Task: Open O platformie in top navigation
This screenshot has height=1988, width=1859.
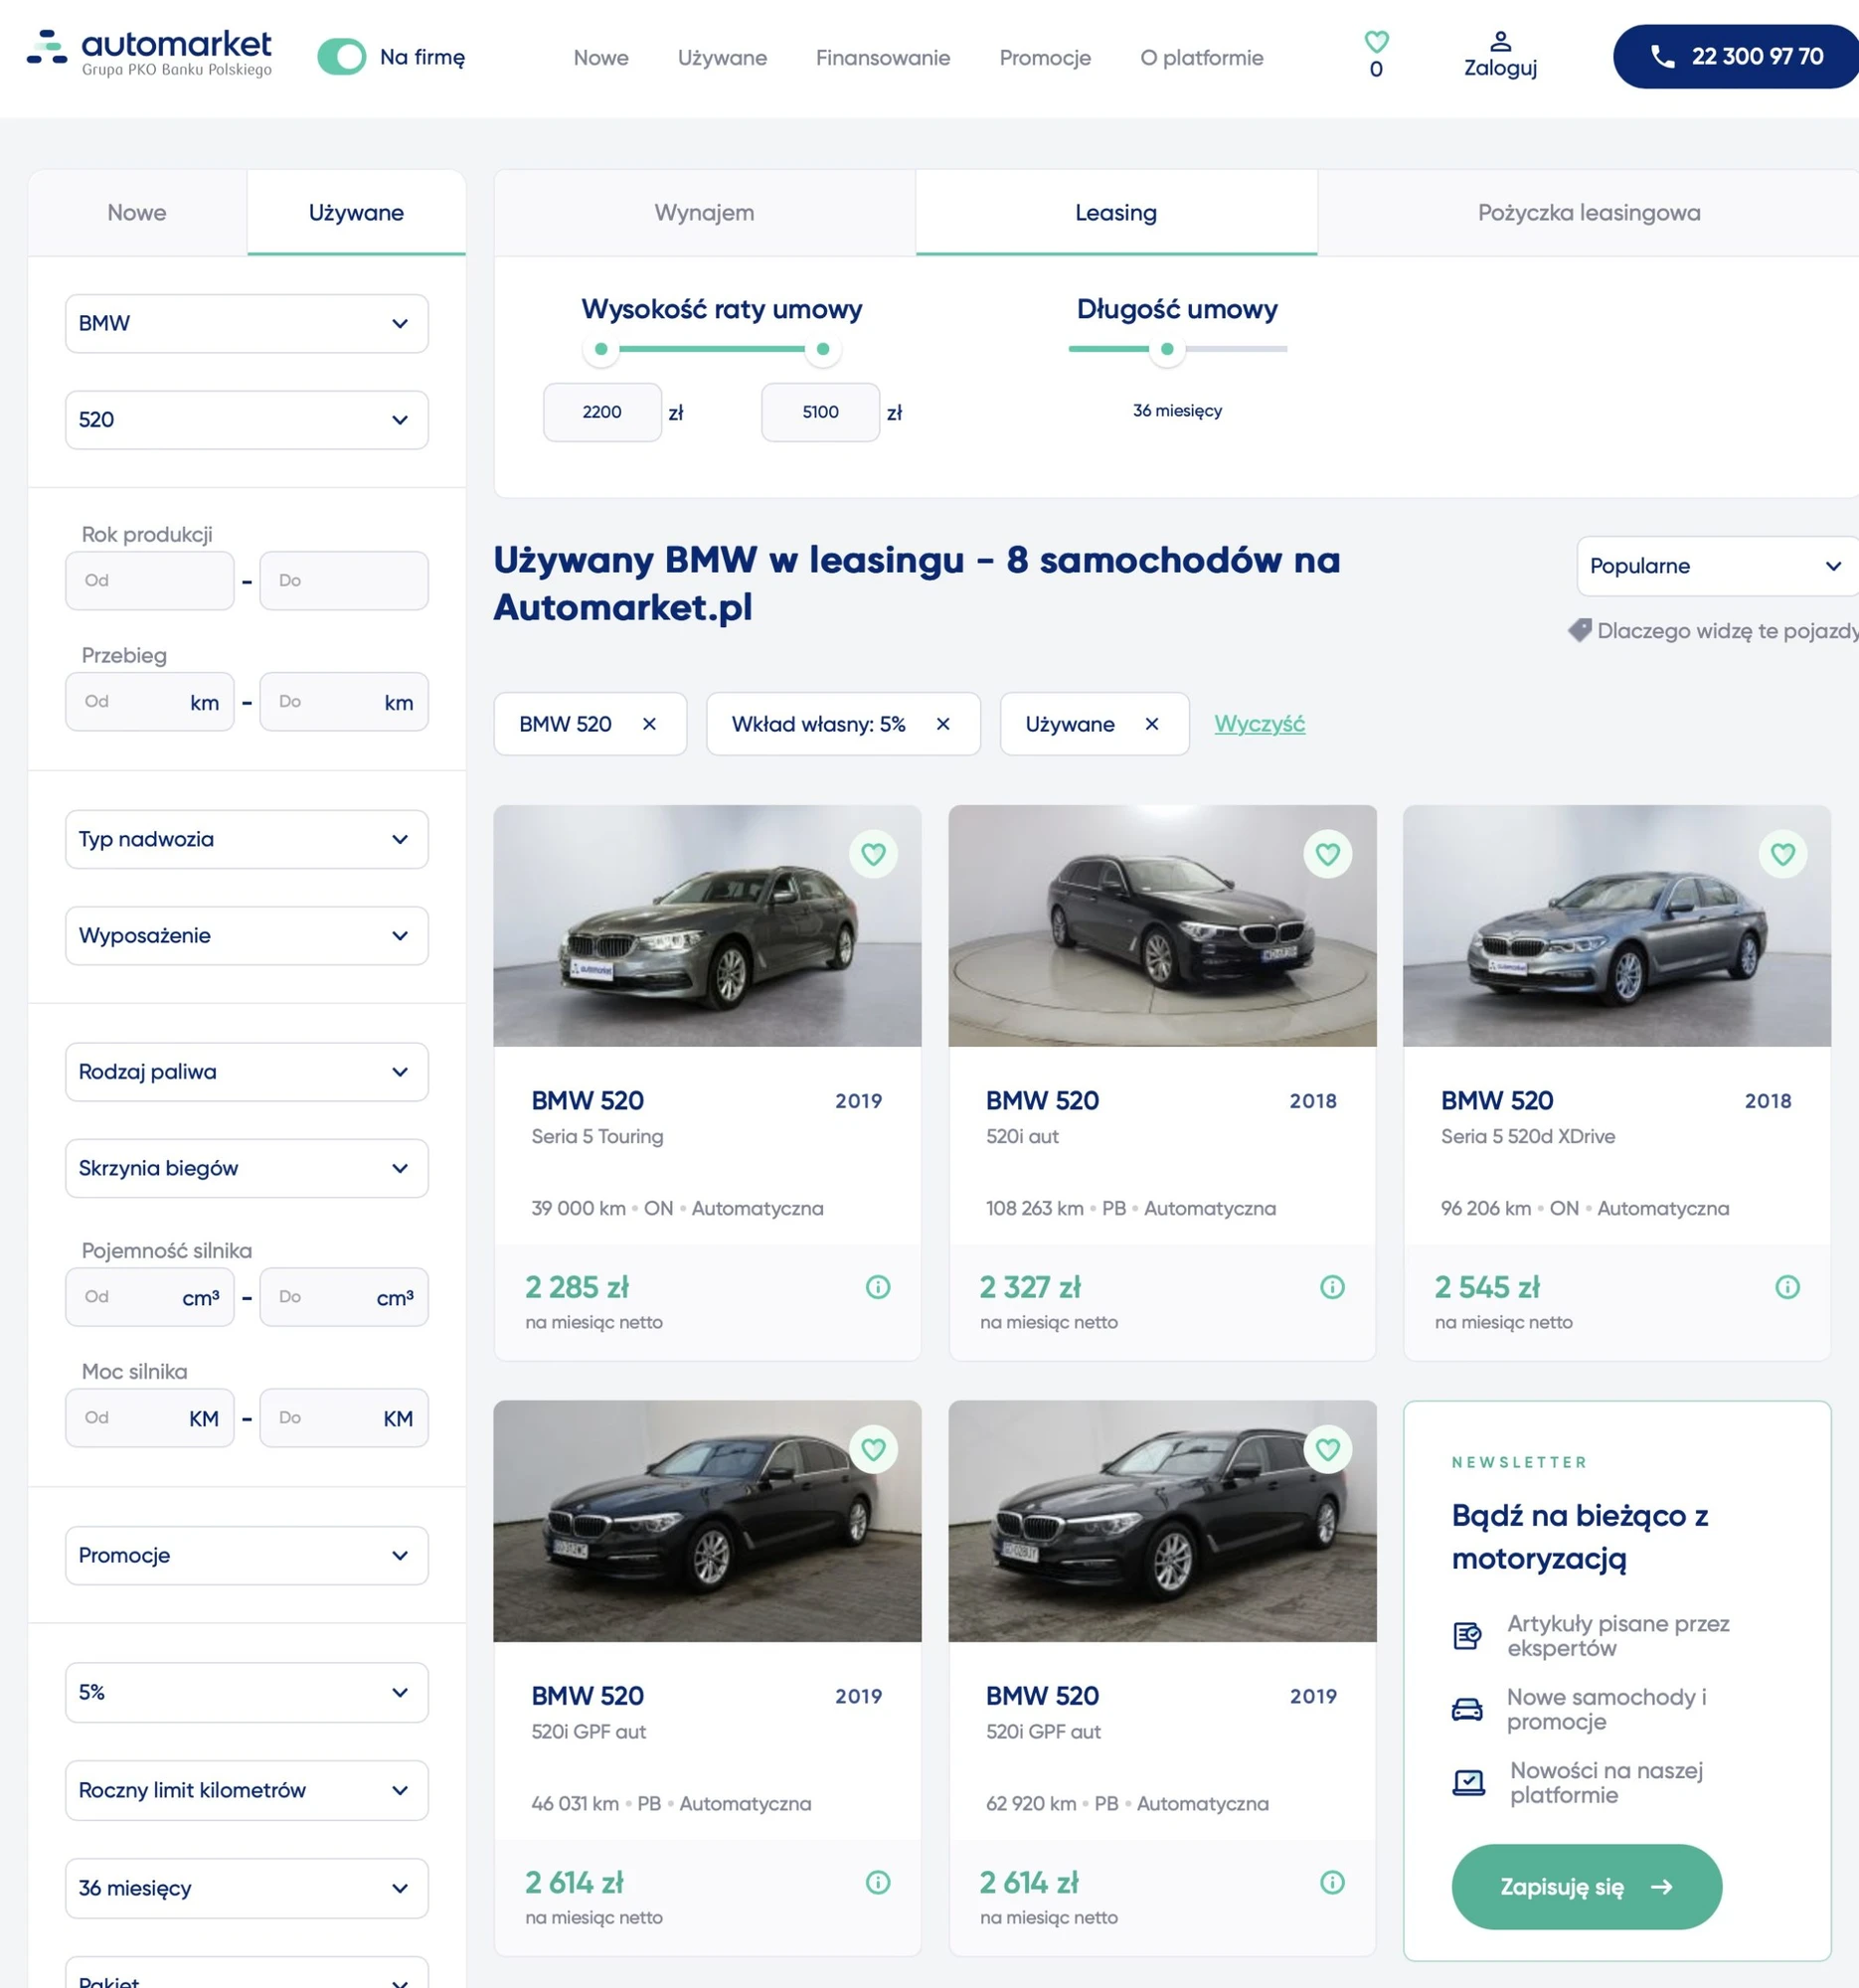Action: [1202, 58]
